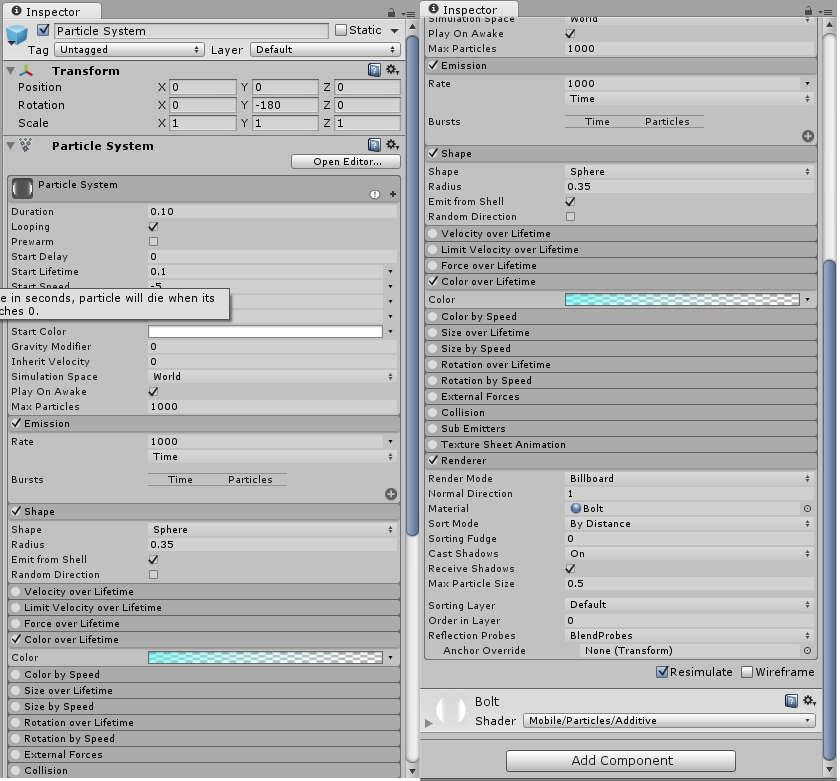
Task: Enable Random Direction in right Inspector
Action: [x=570, y=216]
